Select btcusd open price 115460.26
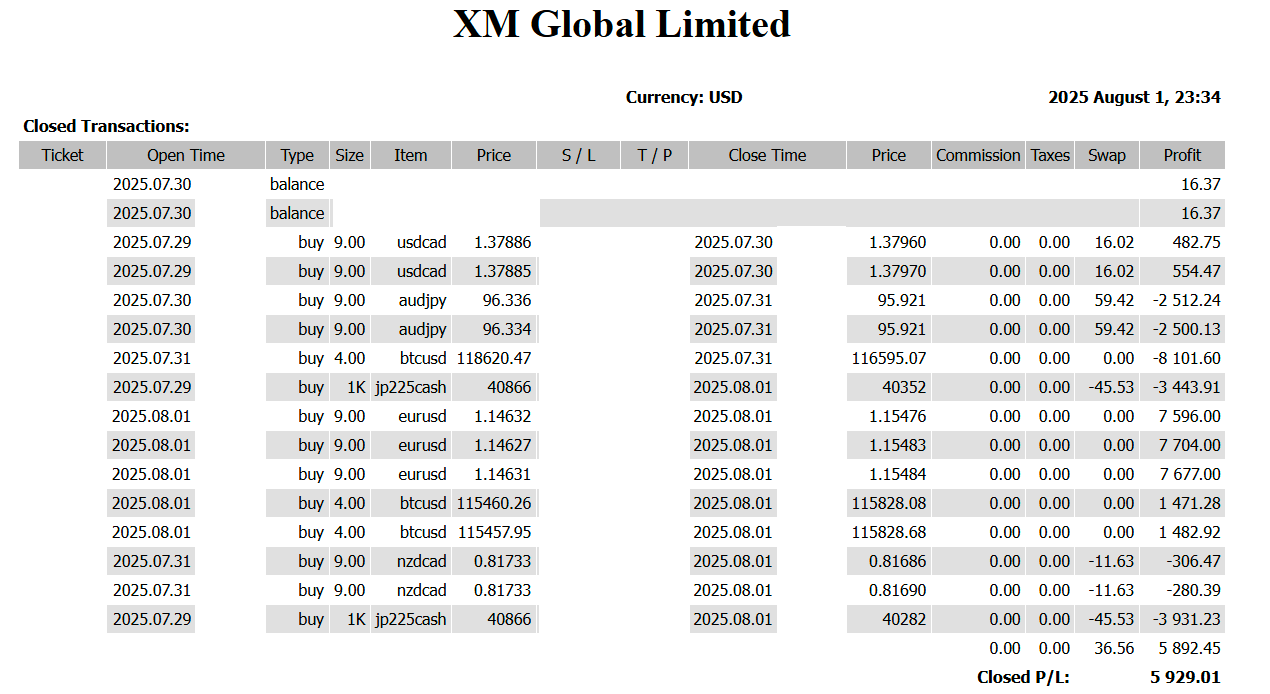Viewport: 1270px width, 694px height. click(494, 503)
